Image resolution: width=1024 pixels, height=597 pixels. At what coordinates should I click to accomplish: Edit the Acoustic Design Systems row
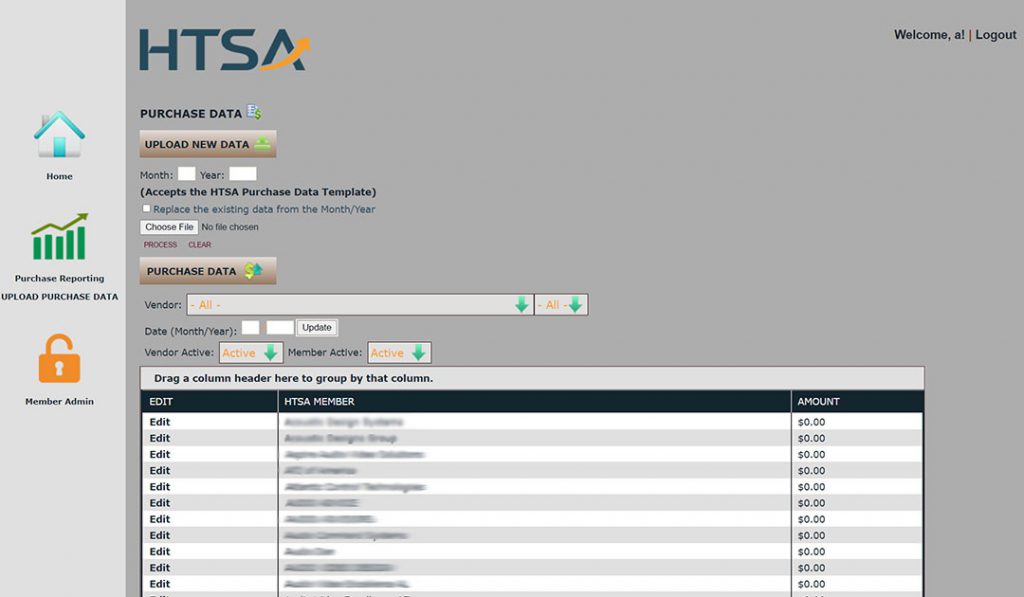point(159,421)
